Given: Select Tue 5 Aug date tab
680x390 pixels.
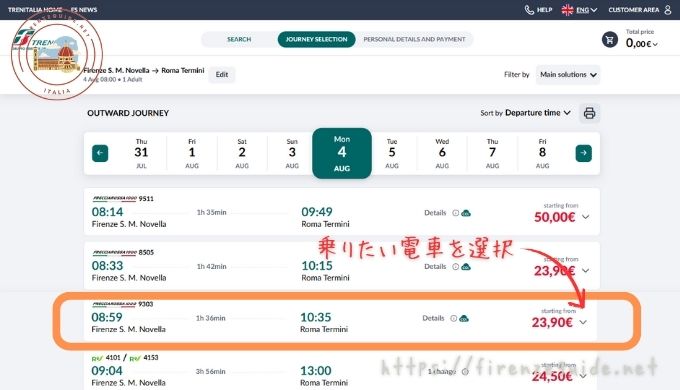Looking at the screenshot, I should [x=392, y=153].
